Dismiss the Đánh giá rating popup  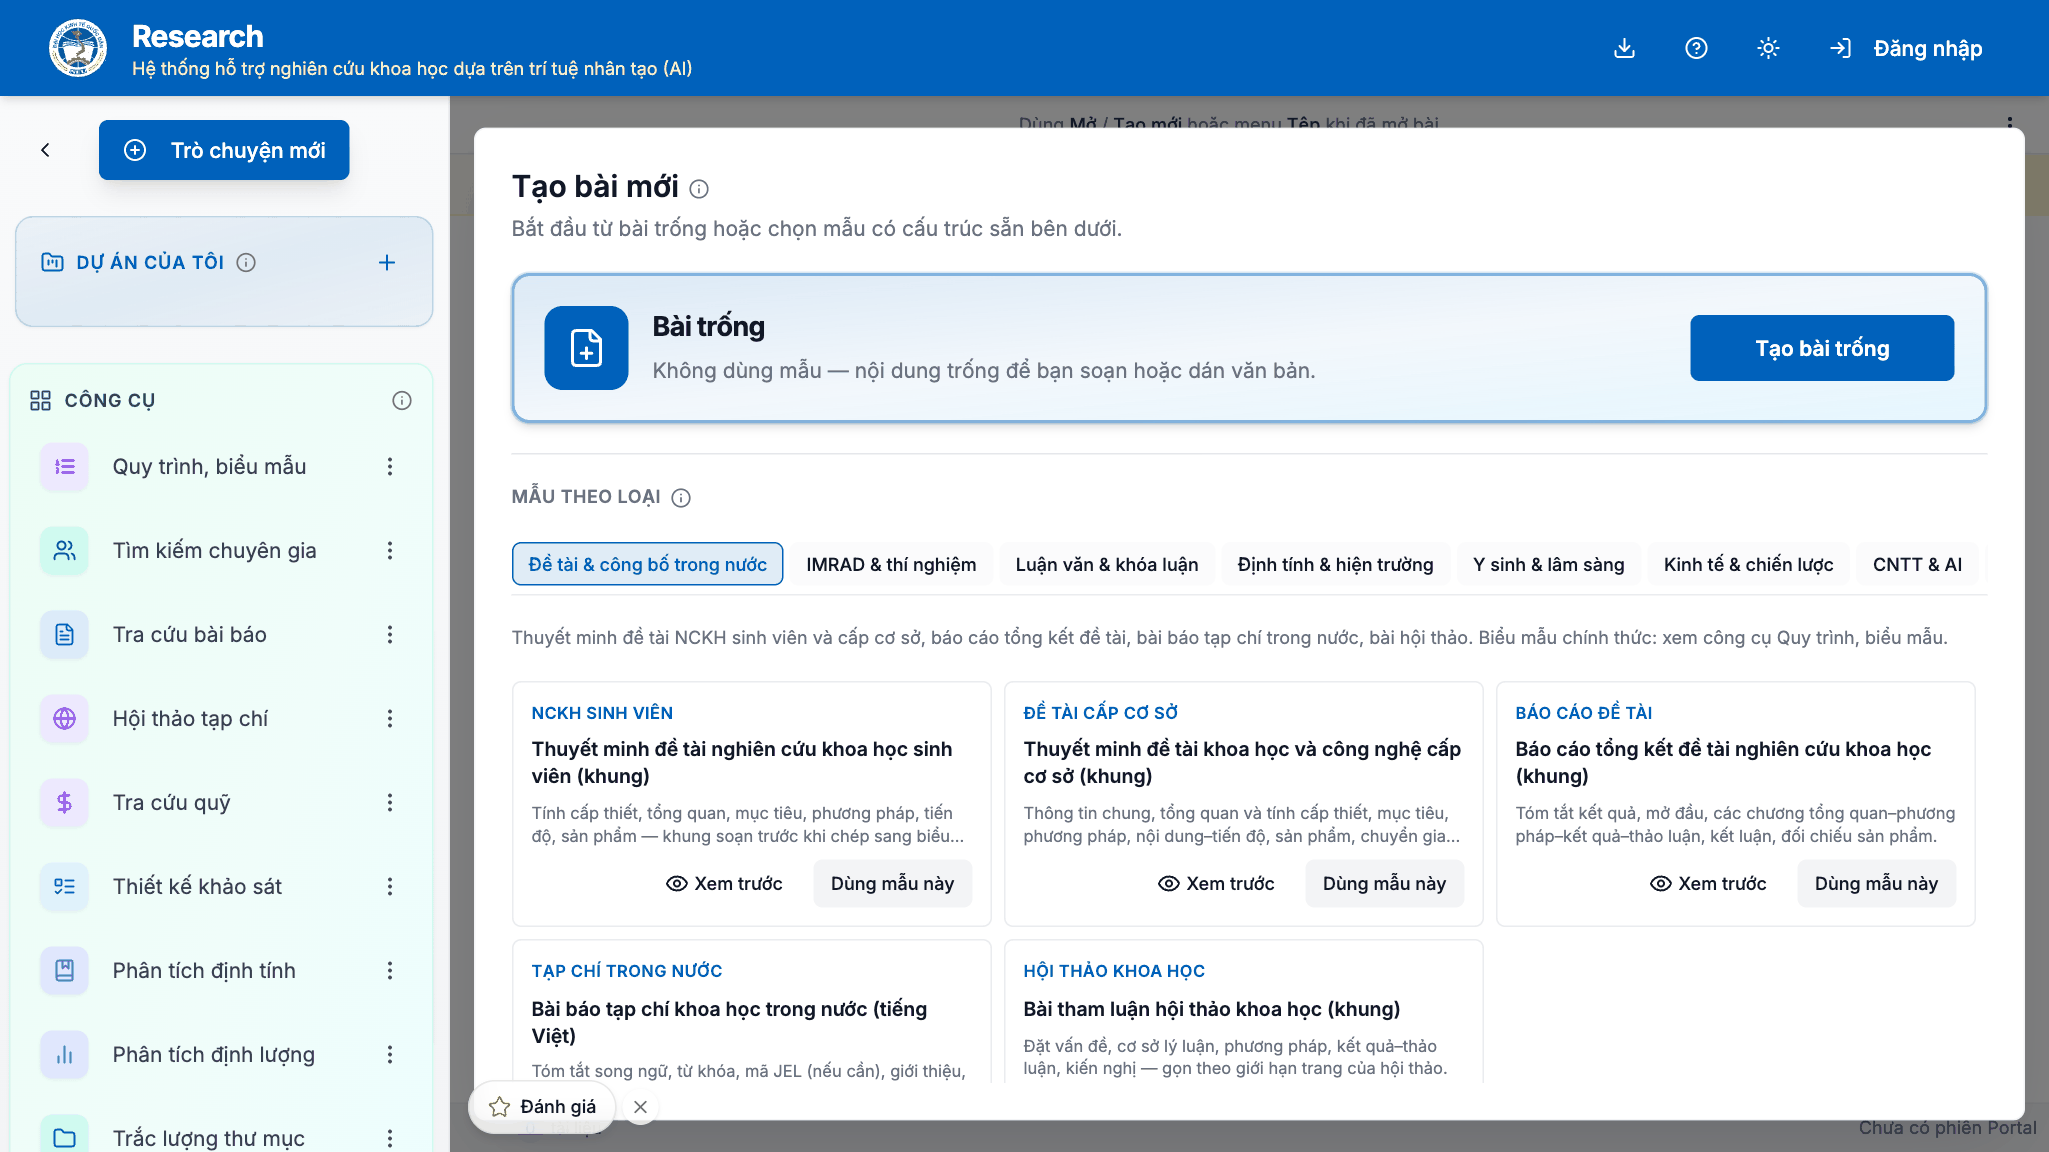(641, 1106)
